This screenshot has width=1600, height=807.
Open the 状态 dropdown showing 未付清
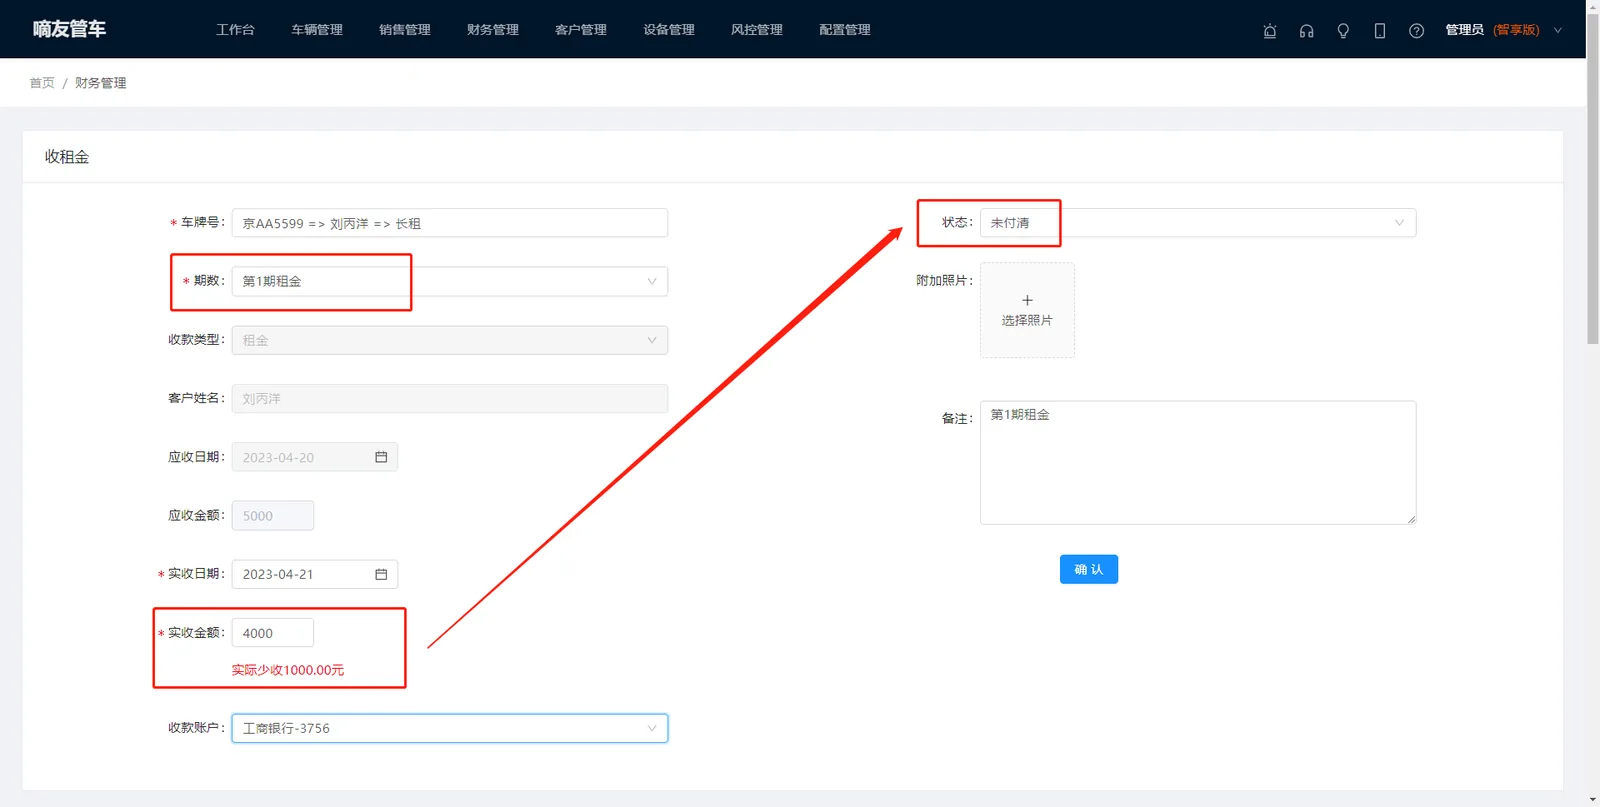(x=1198, y=223)
